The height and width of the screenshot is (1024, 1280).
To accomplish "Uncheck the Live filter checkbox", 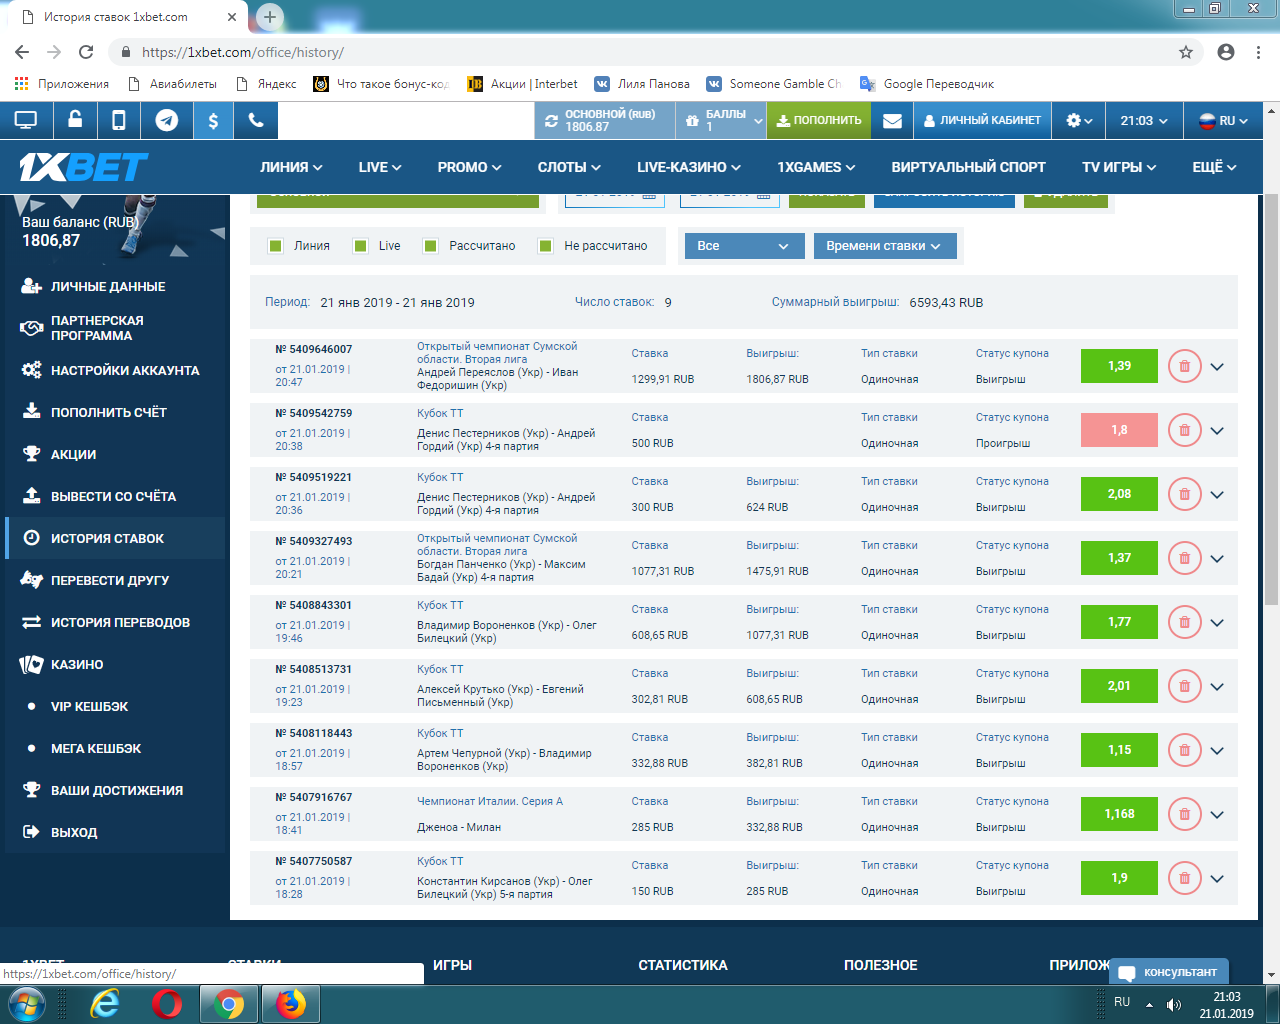I will [361, 246].
